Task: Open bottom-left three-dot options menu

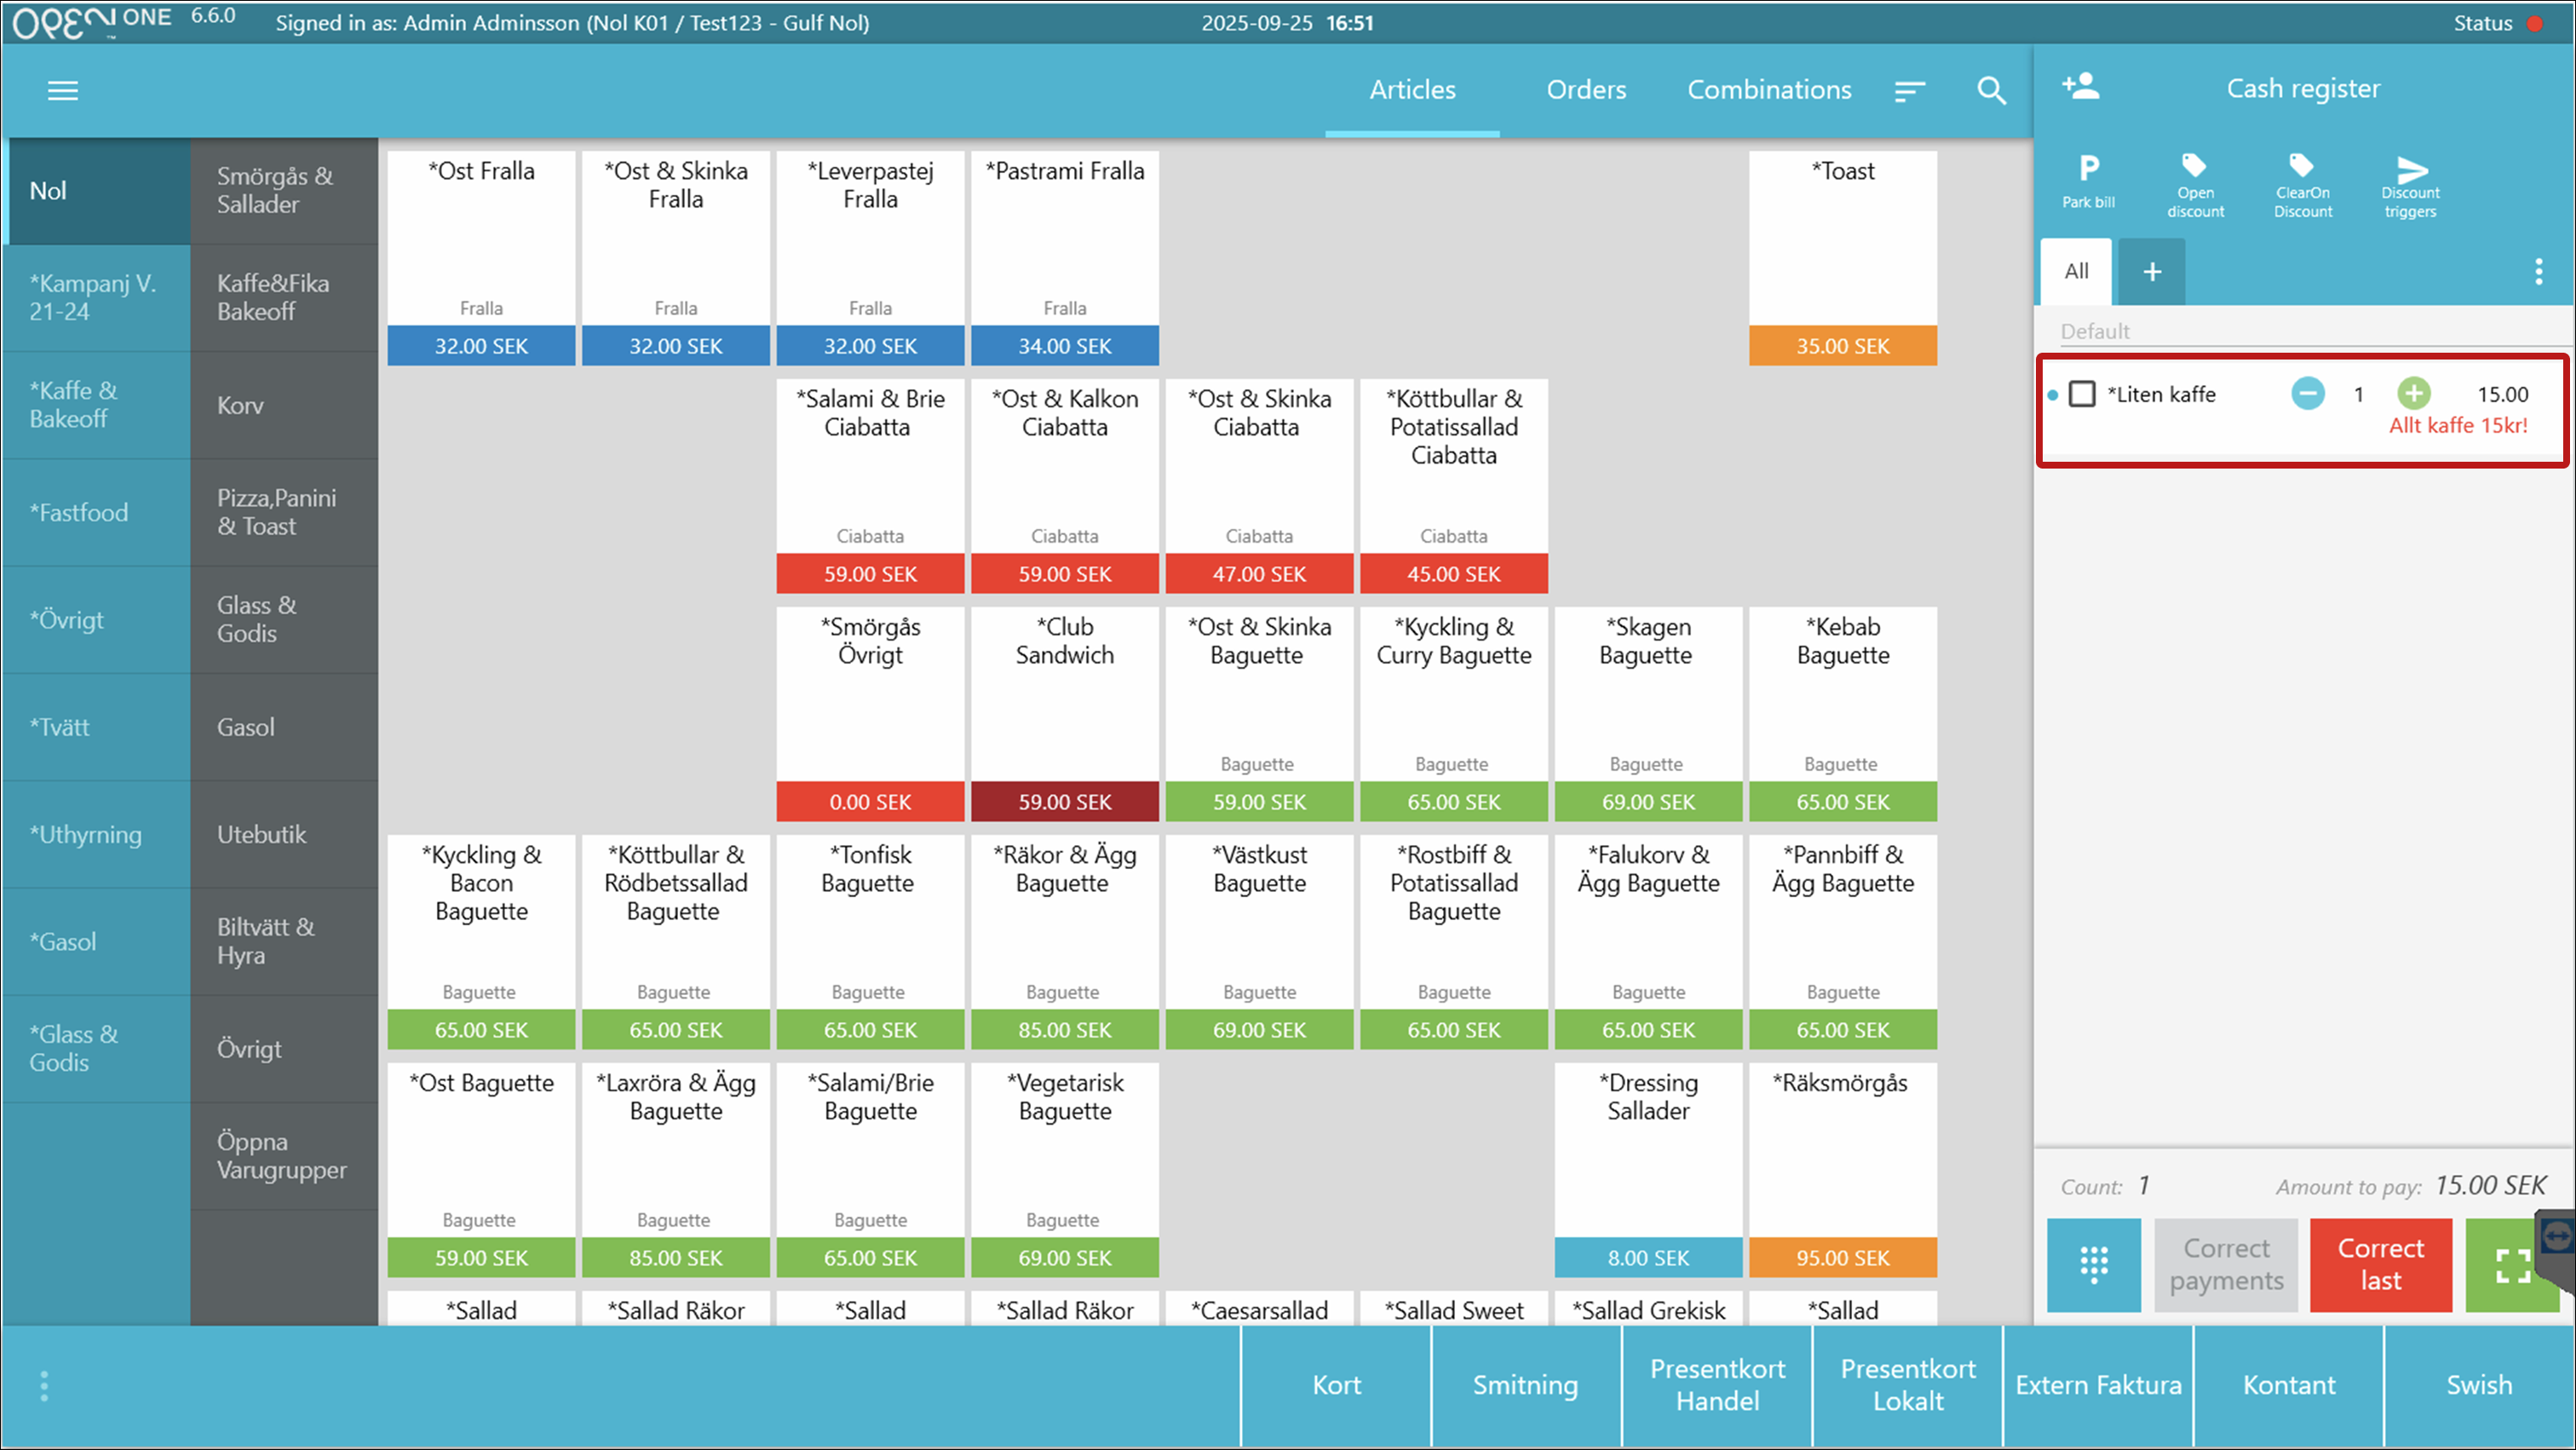Action: (x=44, y=1386)
